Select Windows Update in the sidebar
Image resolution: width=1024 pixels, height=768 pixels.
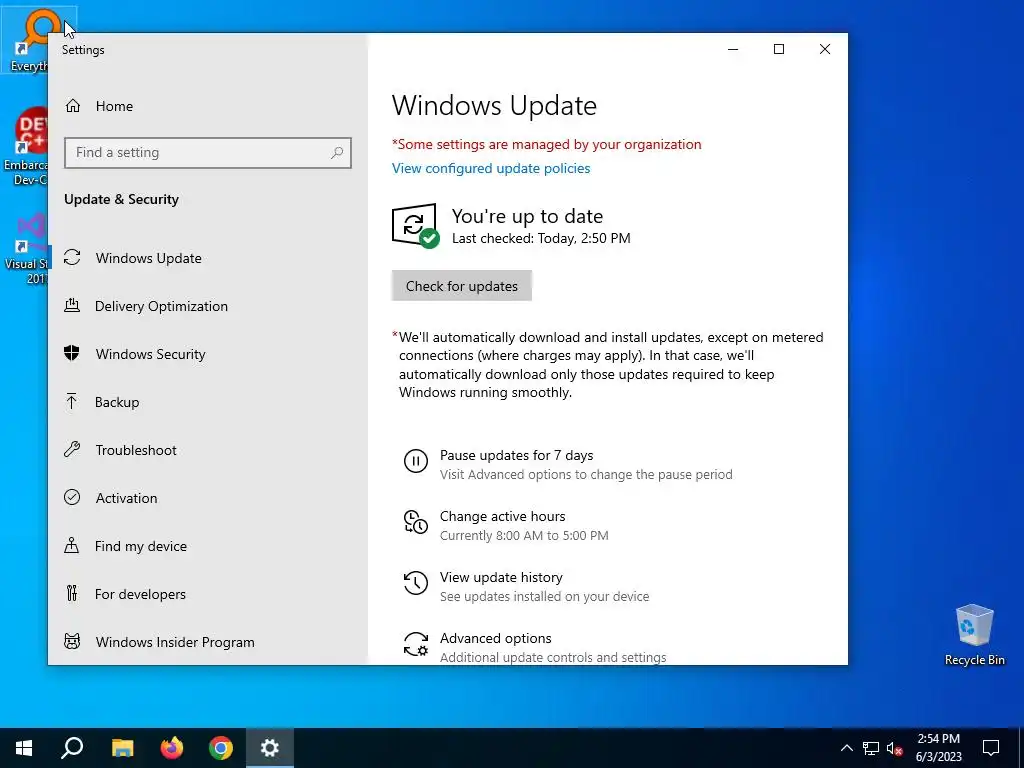tap(208, 257)
